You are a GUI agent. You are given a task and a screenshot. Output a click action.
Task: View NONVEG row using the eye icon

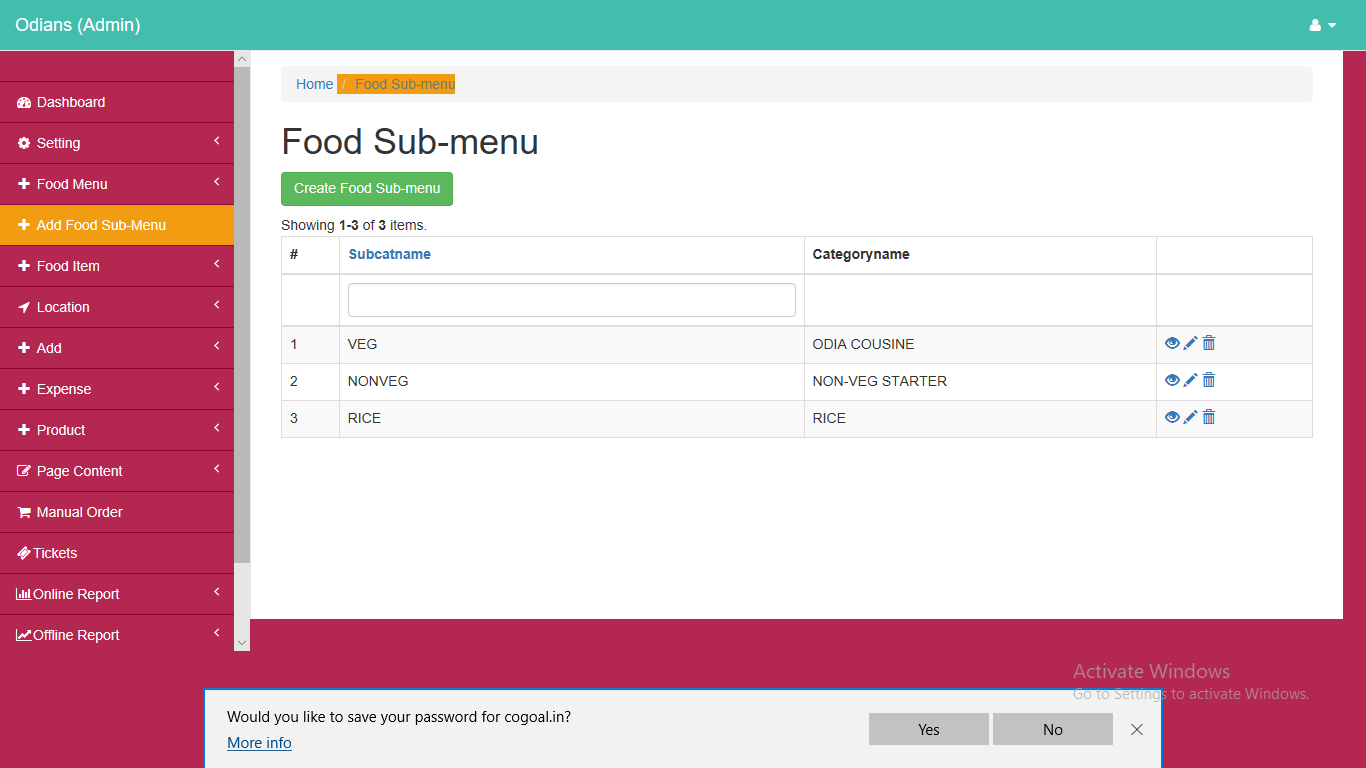(x=1172, y=380)
